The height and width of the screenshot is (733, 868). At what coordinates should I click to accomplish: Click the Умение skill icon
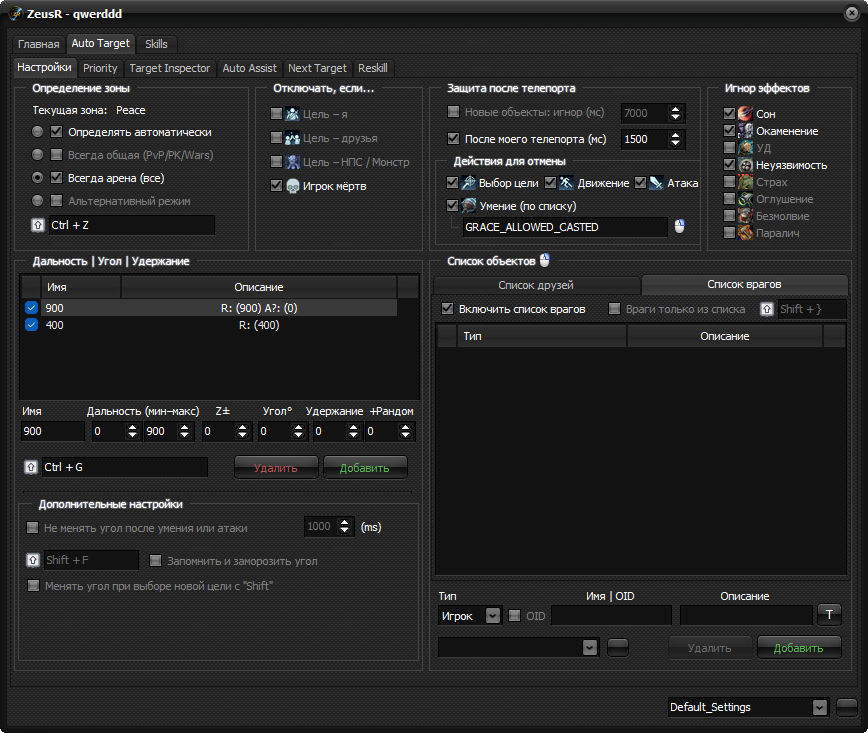click(x=468, y=206)
